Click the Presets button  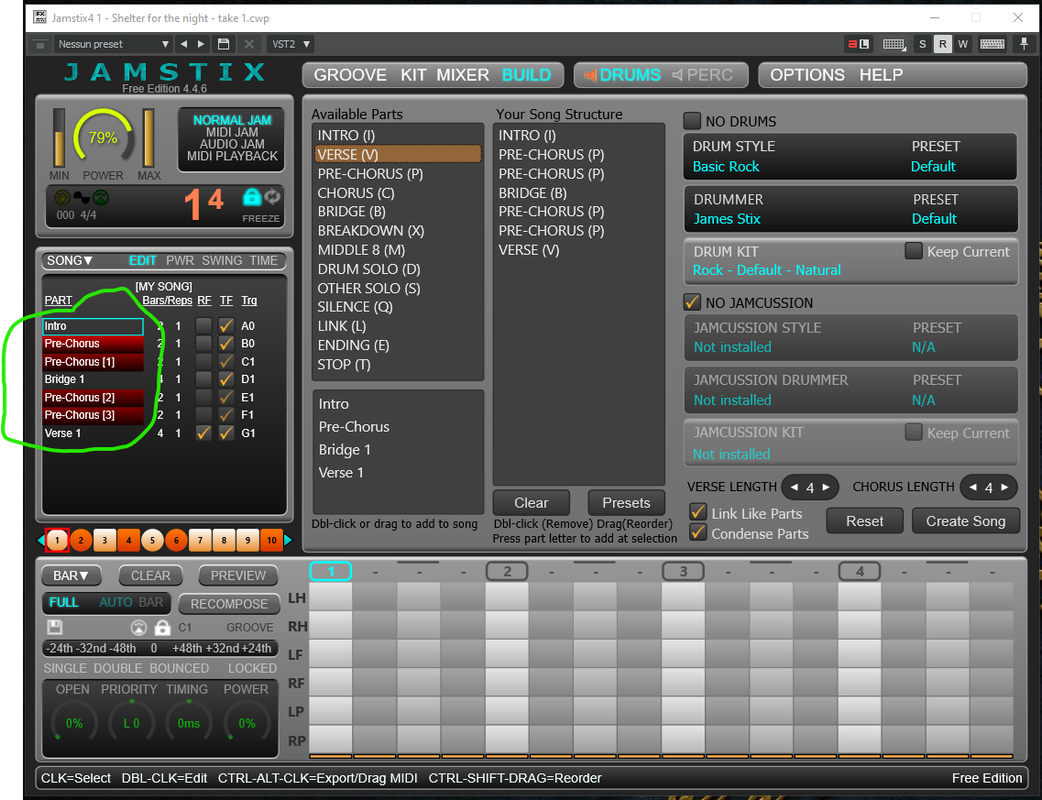tap(626, 502)
